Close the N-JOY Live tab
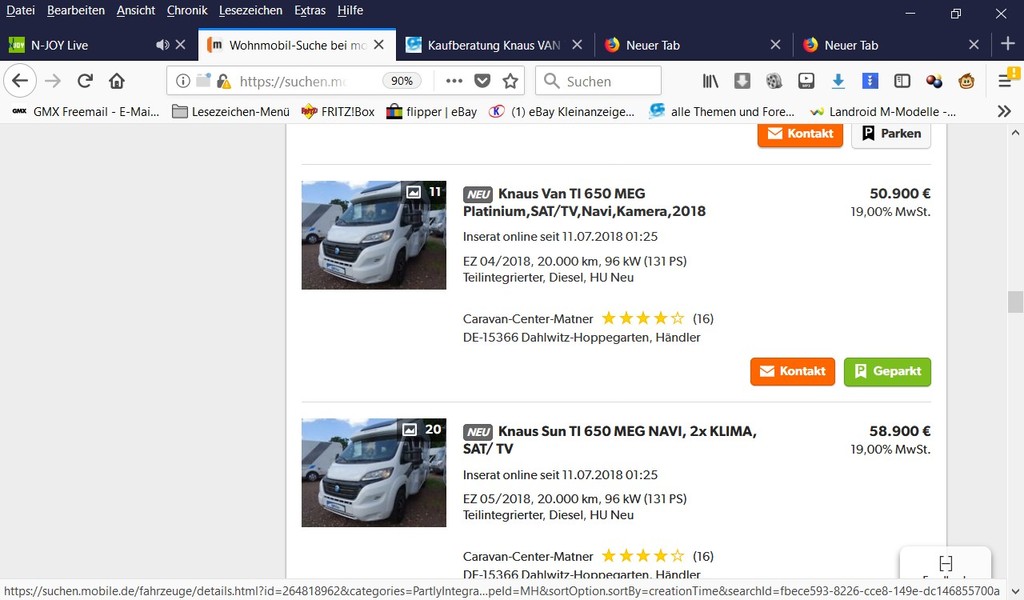 181,44
